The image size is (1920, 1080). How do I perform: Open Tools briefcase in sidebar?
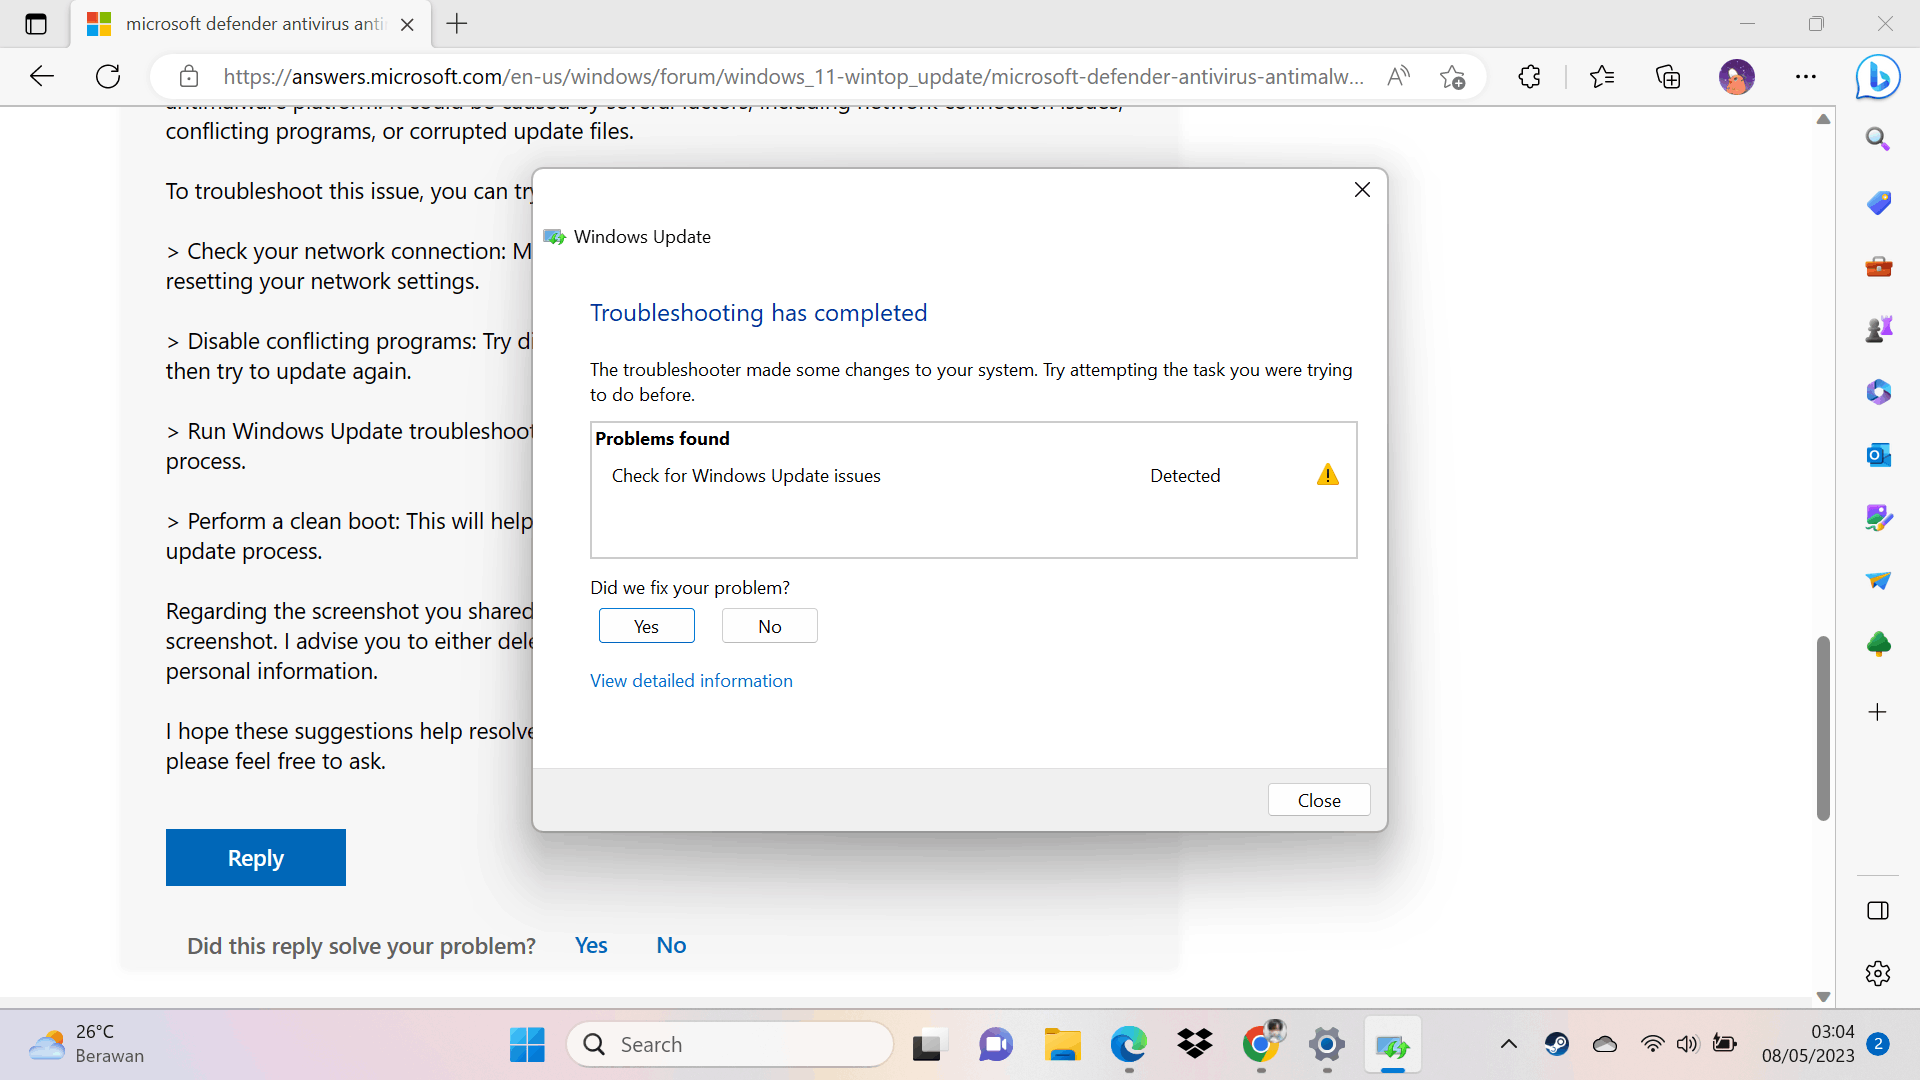coord(1878,266)
